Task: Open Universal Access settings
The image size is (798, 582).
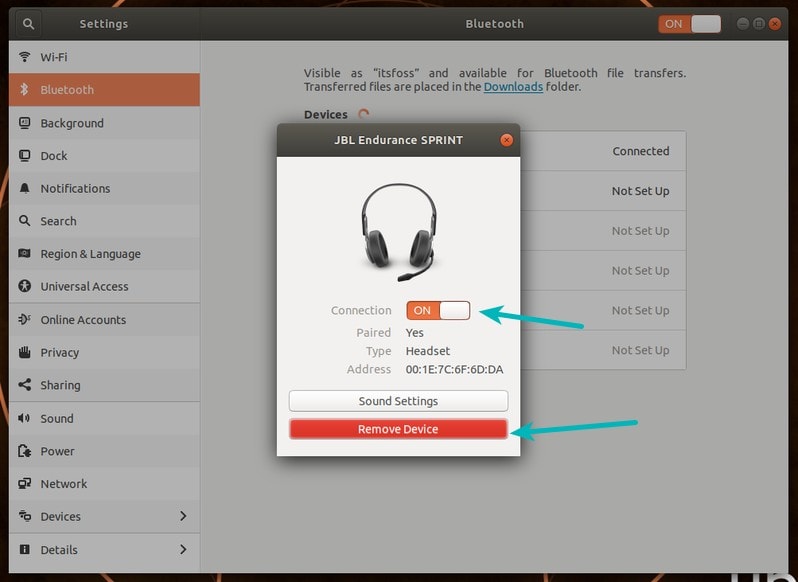Action: point(104,286)
